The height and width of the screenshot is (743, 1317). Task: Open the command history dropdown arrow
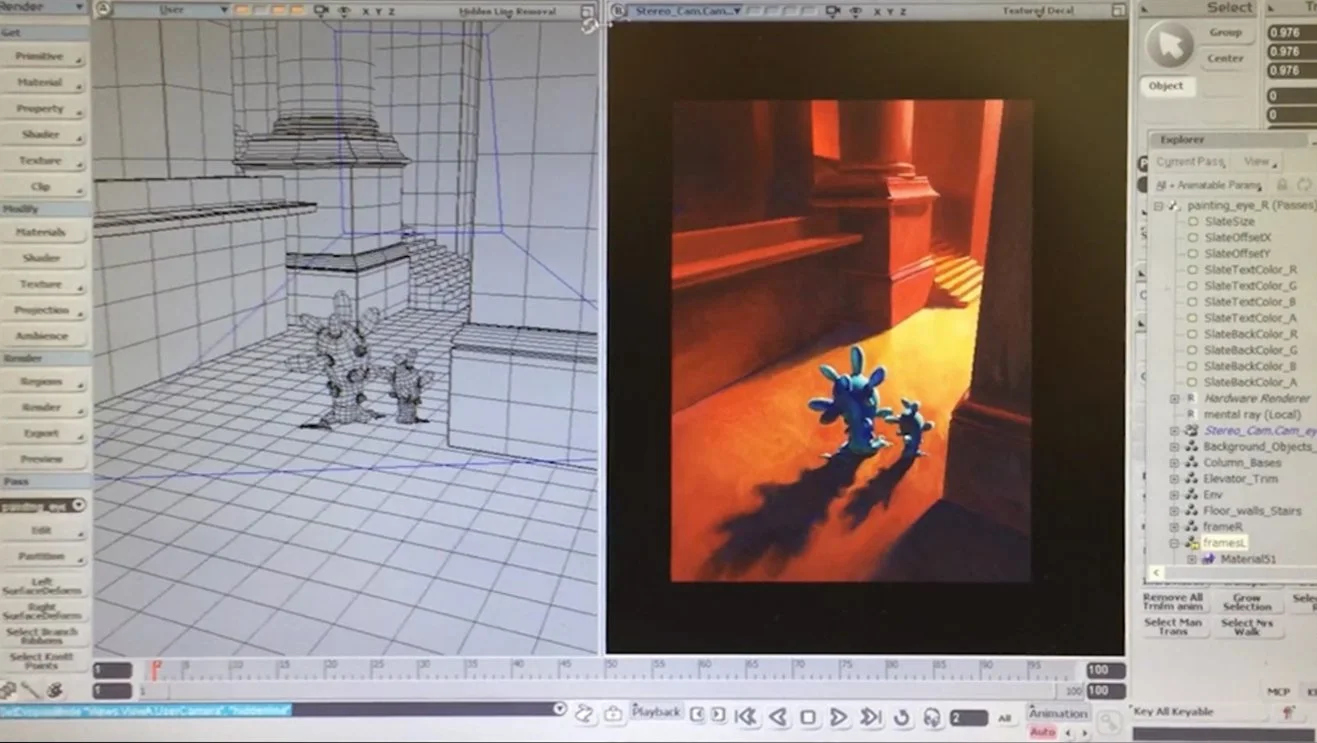click(x=559, y=709)
